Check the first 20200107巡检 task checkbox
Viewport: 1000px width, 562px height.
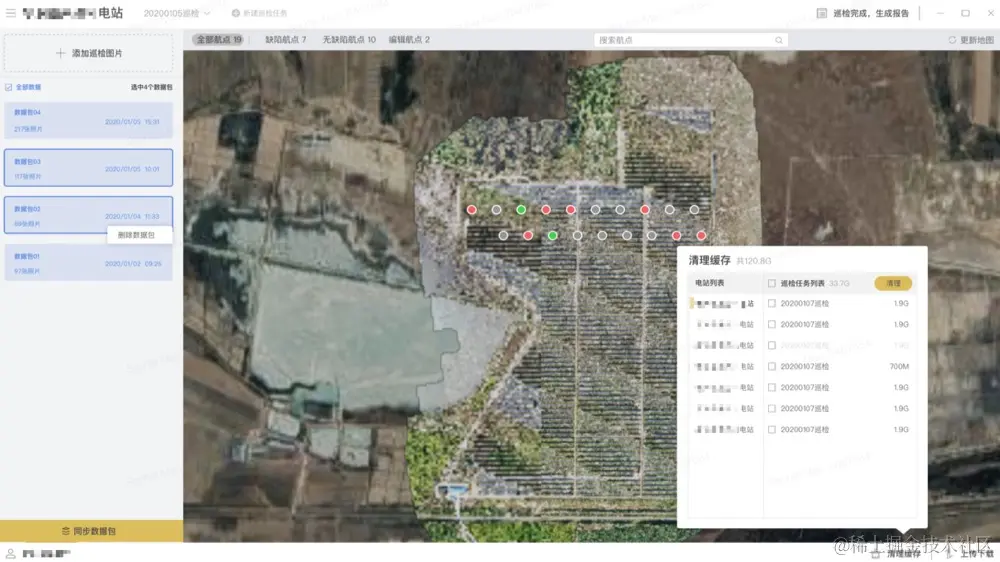772,304
